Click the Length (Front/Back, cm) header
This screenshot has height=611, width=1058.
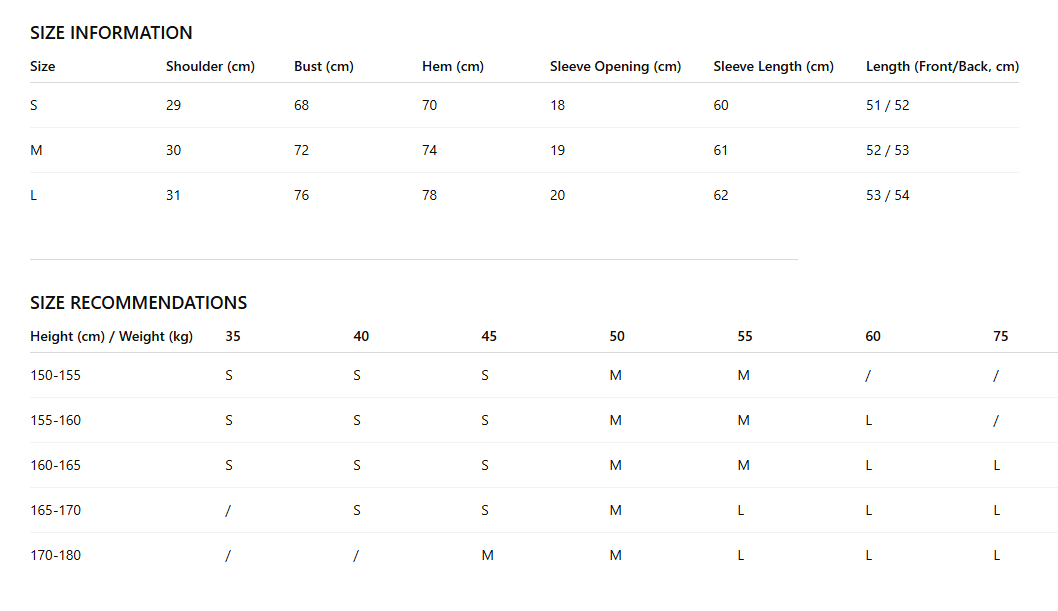coord(943,67)
